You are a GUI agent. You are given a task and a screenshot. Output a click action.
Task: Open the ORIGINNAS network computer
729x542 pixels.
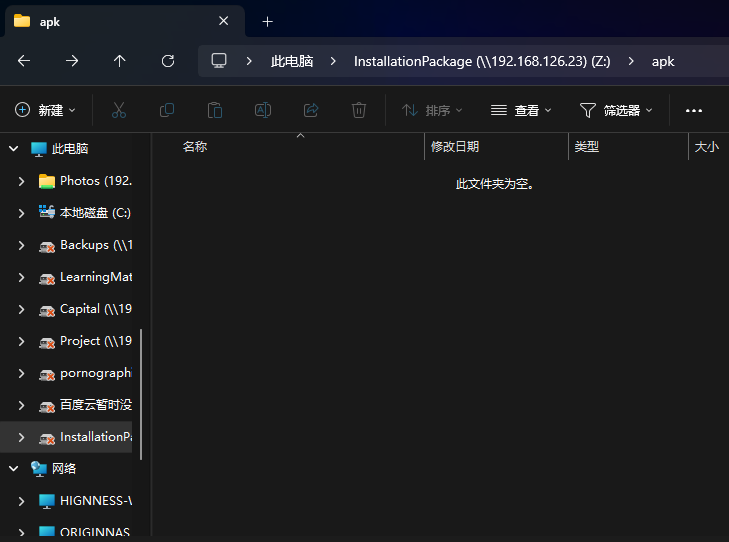click(95, 532)
